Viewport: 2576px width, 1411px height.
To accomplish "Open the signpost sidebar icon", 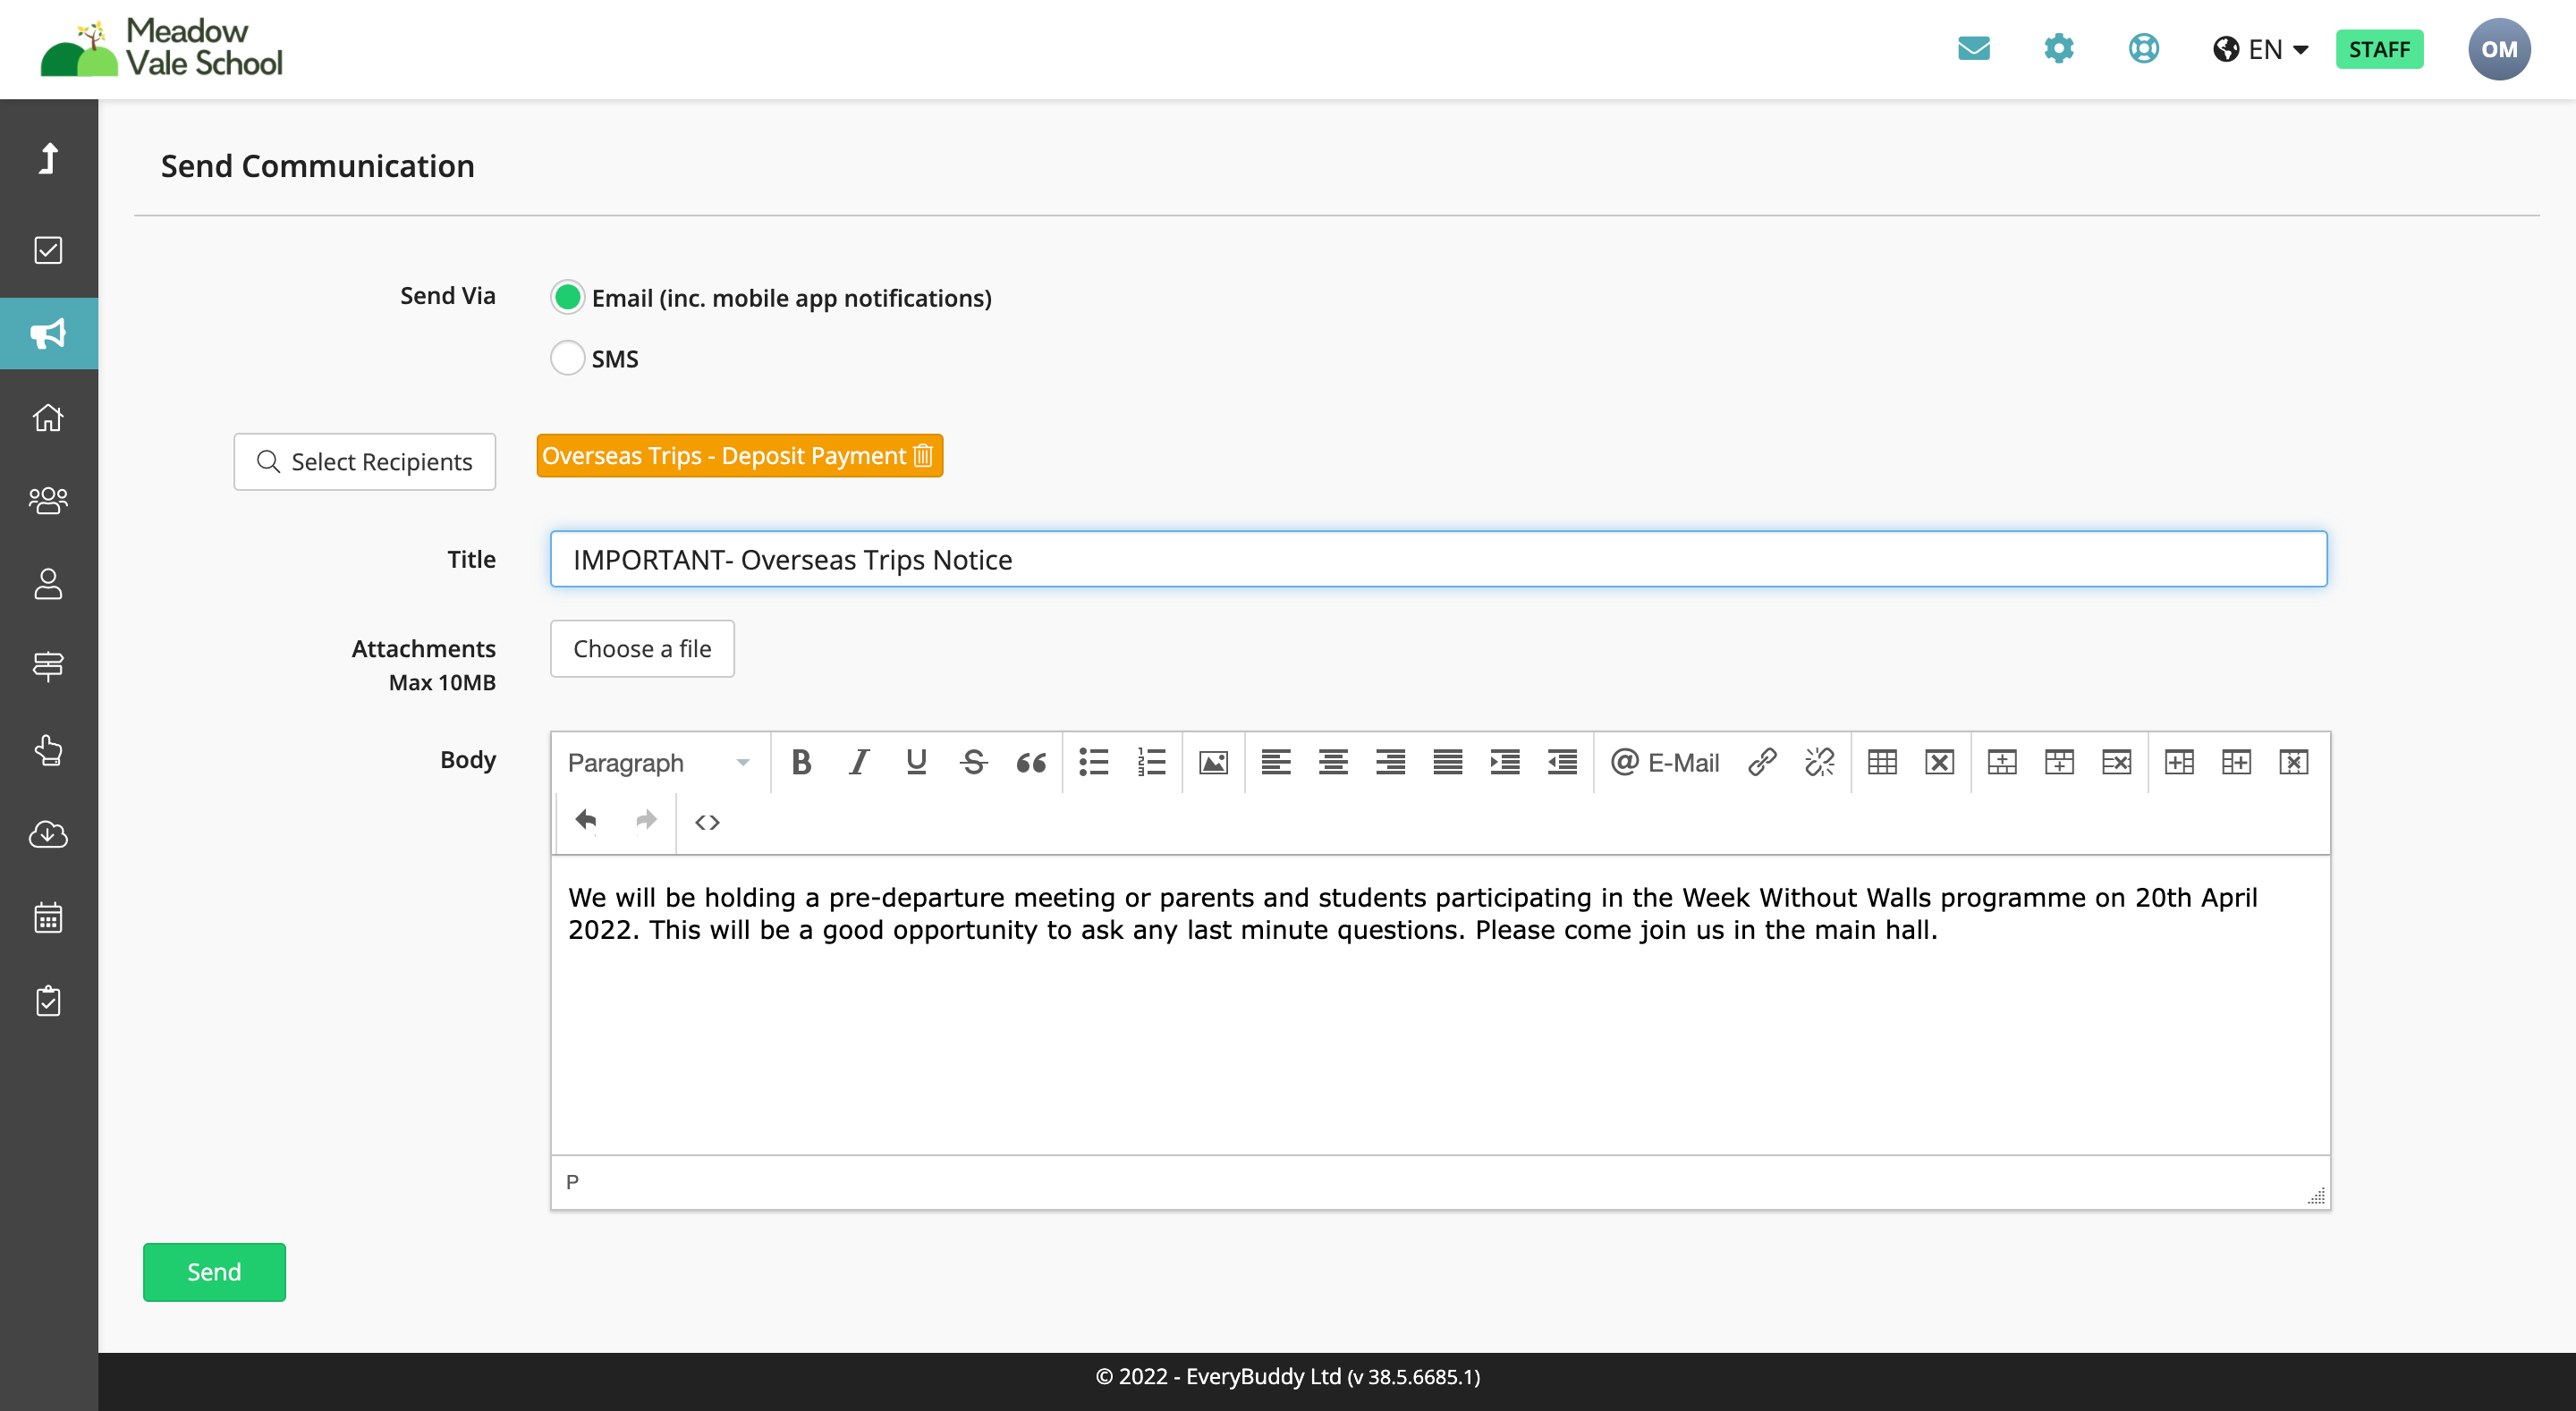I will coord(48,666).
